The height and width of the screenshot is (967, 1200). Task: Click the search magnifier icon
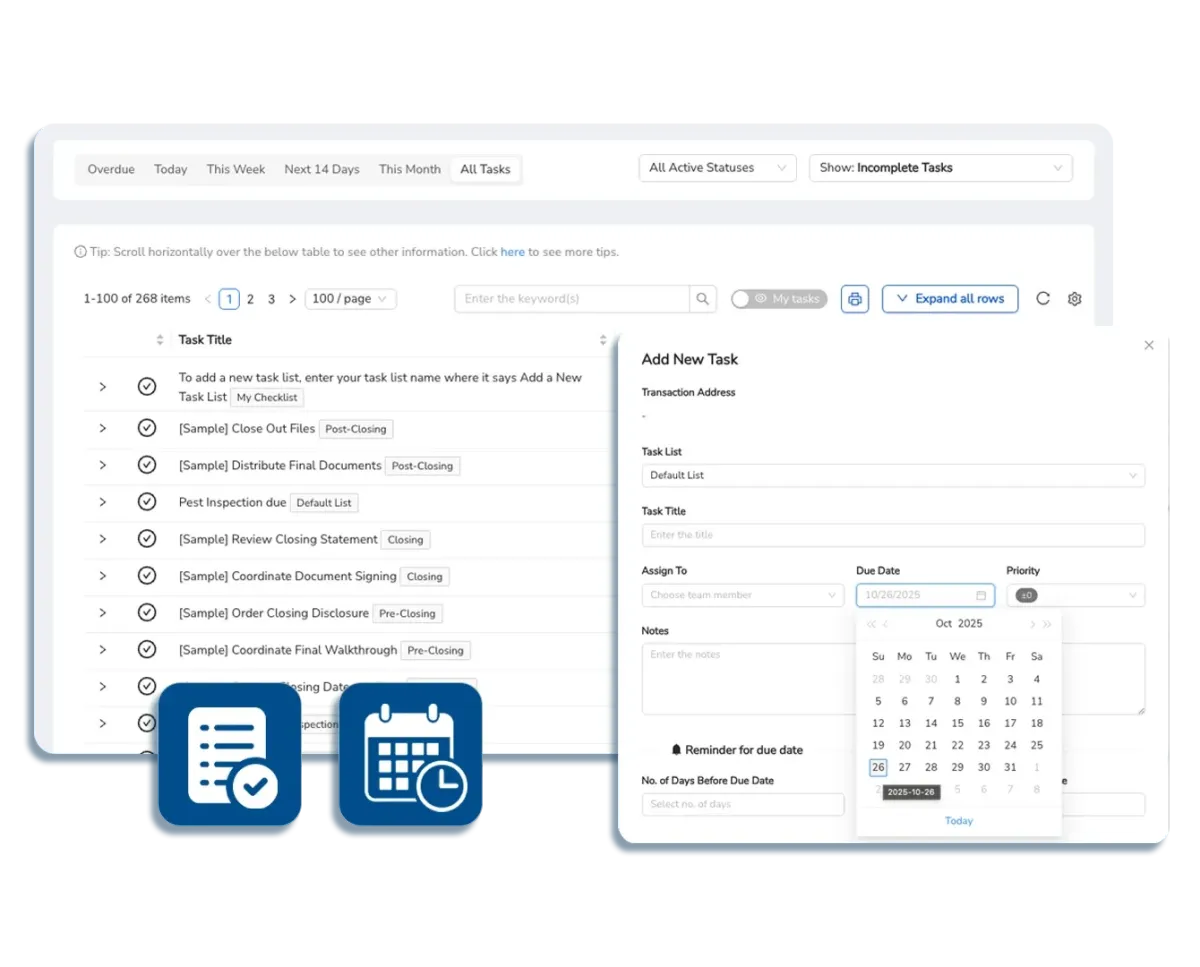click(703, 299)
